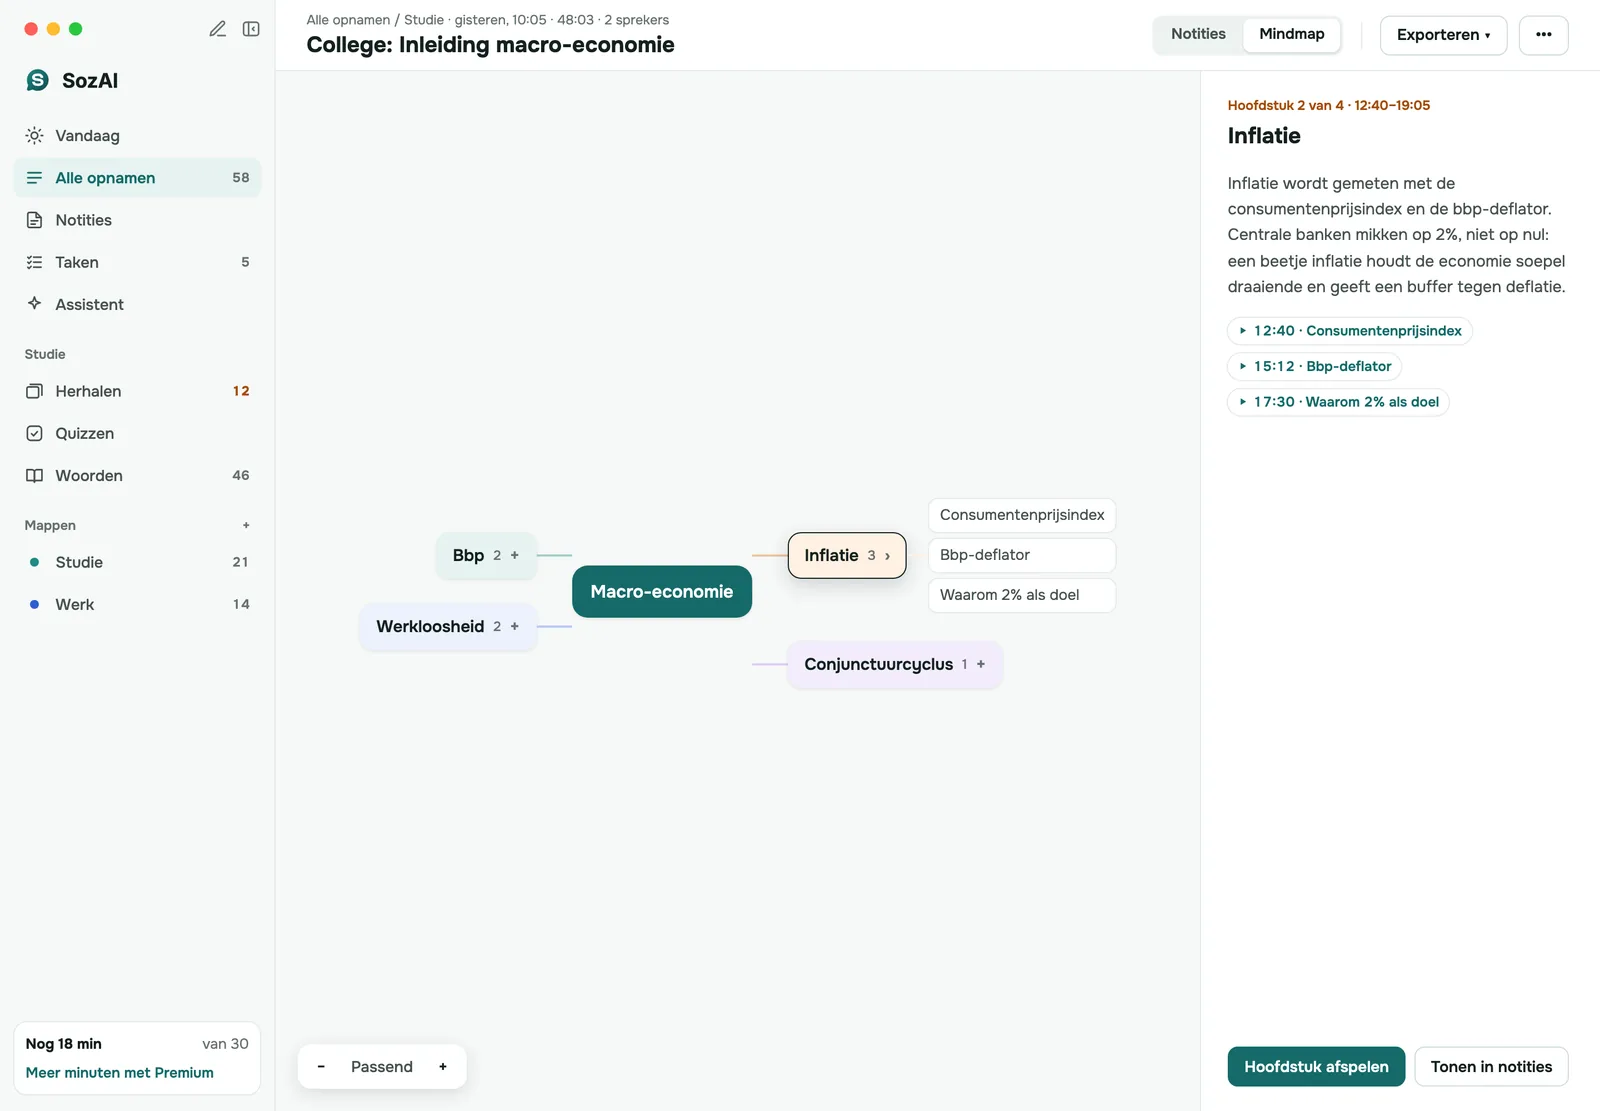Expand the Conjunctuurcyclus node plus
The height and width of the screenshot is (1111, 1600).
click(981, 664)
